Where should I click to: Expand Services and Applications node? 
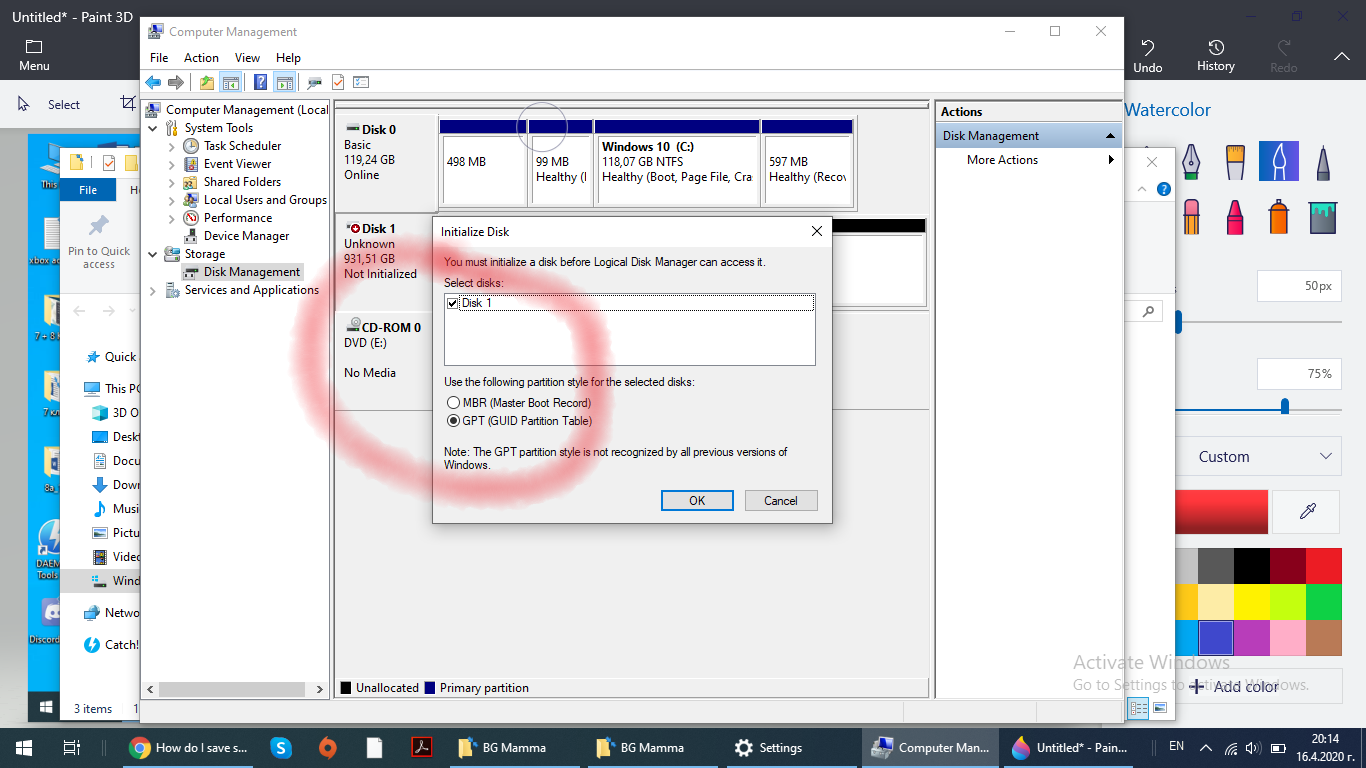(153, 291)
